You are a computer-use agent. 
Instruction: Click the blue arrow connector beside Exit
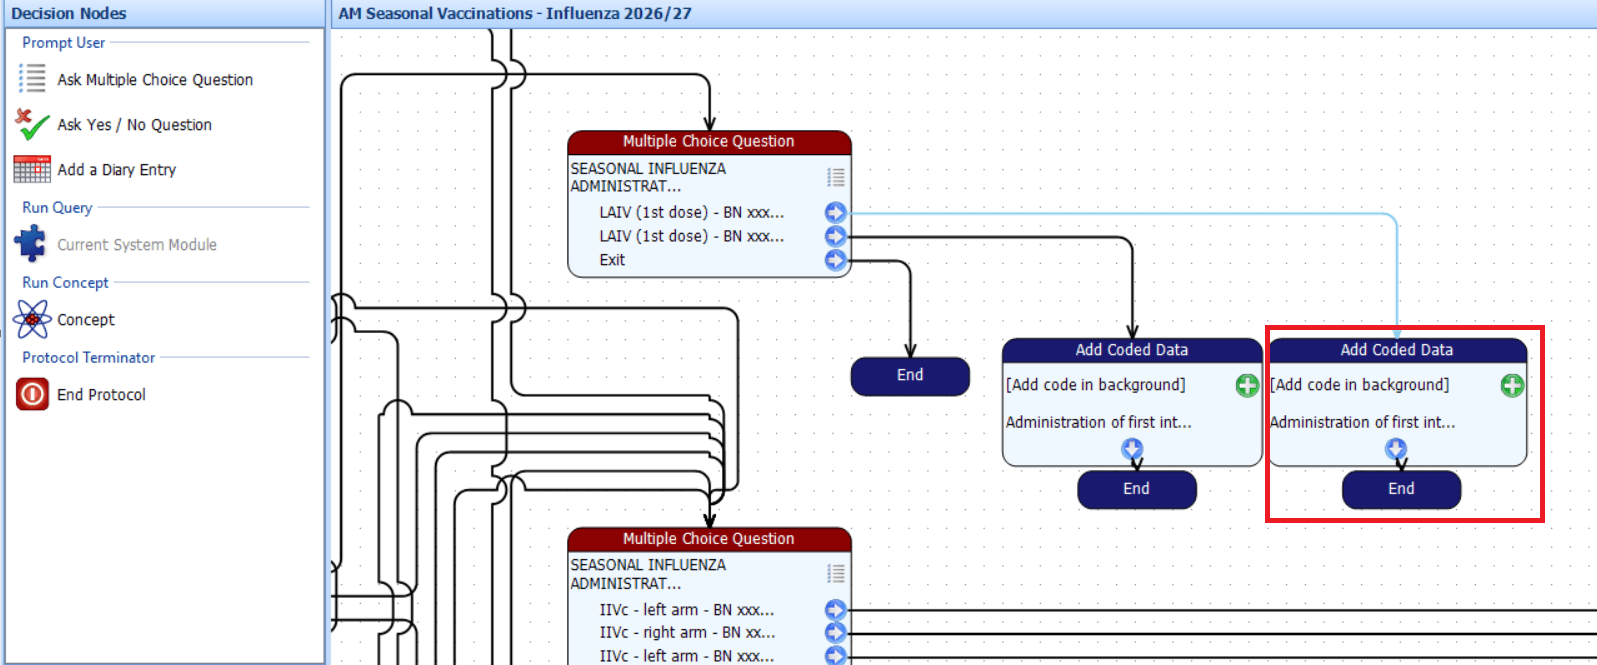pos(836,260)
